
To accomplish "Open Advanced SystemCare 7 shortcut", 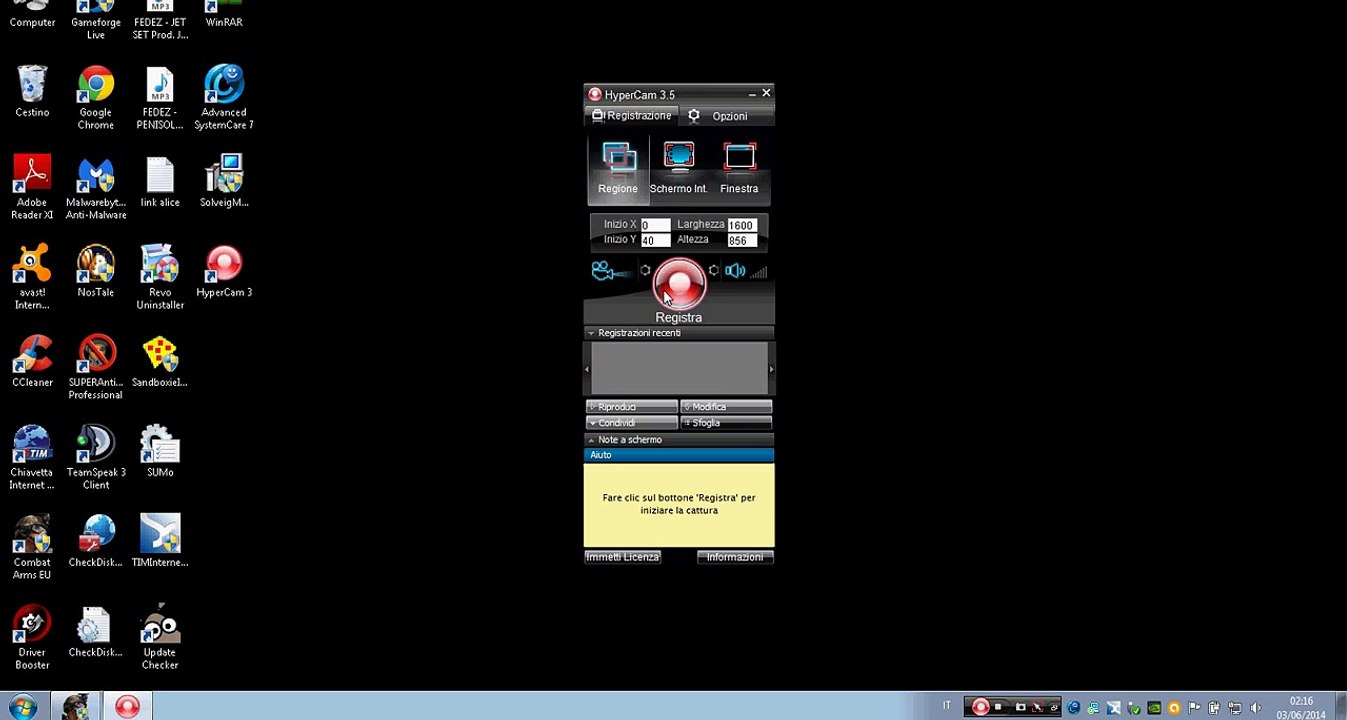I will click(x=224, y=98).
